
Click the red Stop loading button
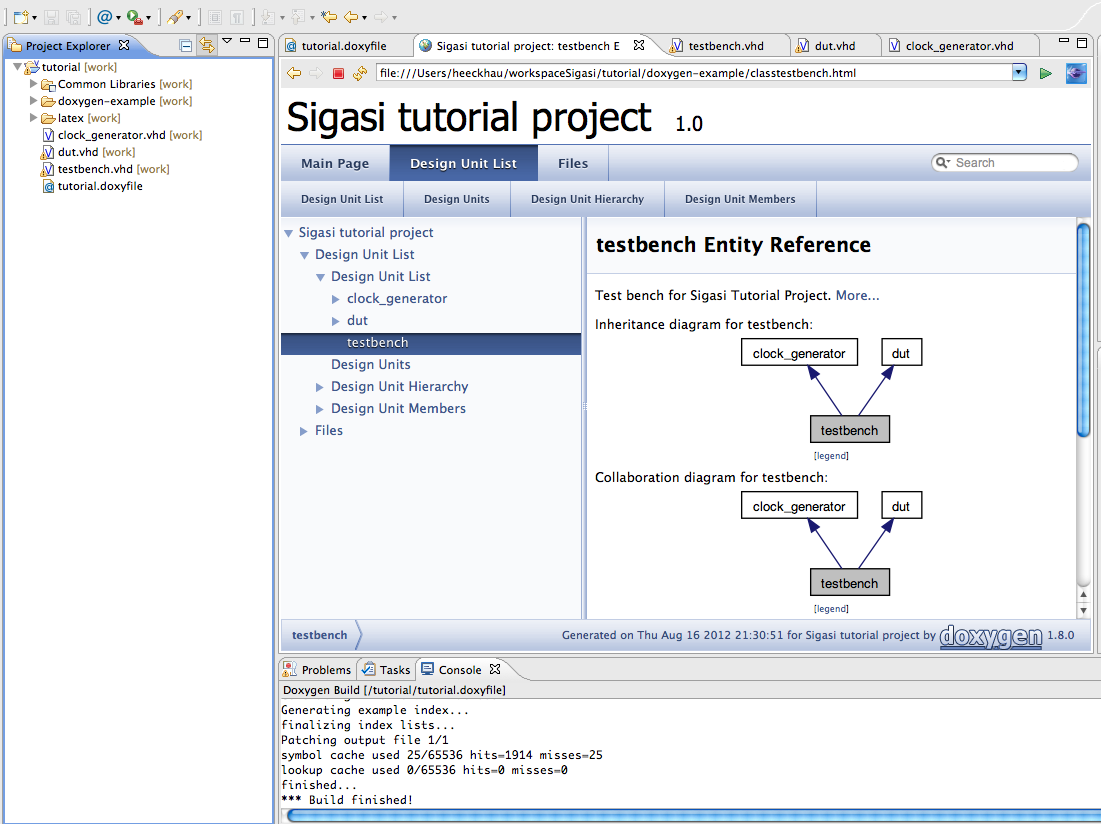coord(338,73)
